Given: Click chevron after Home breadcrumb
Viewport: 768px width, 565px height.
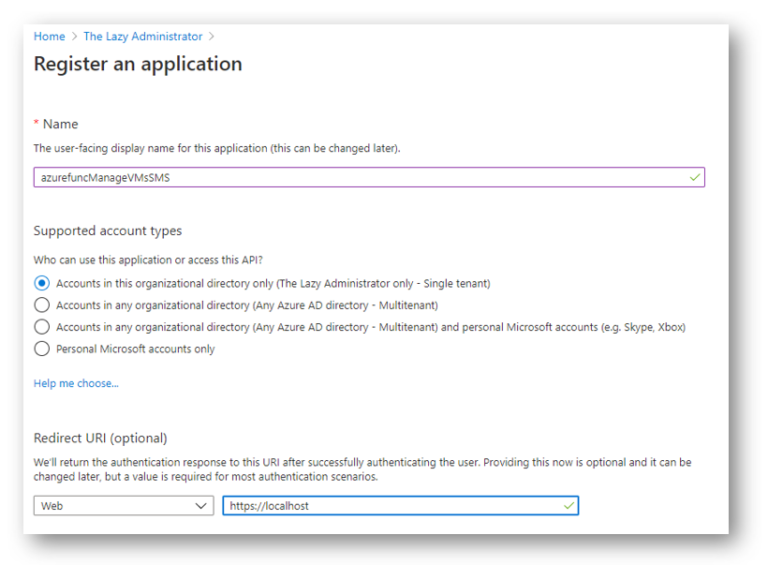Looking at the screenshot, I should tap(74, 37).
